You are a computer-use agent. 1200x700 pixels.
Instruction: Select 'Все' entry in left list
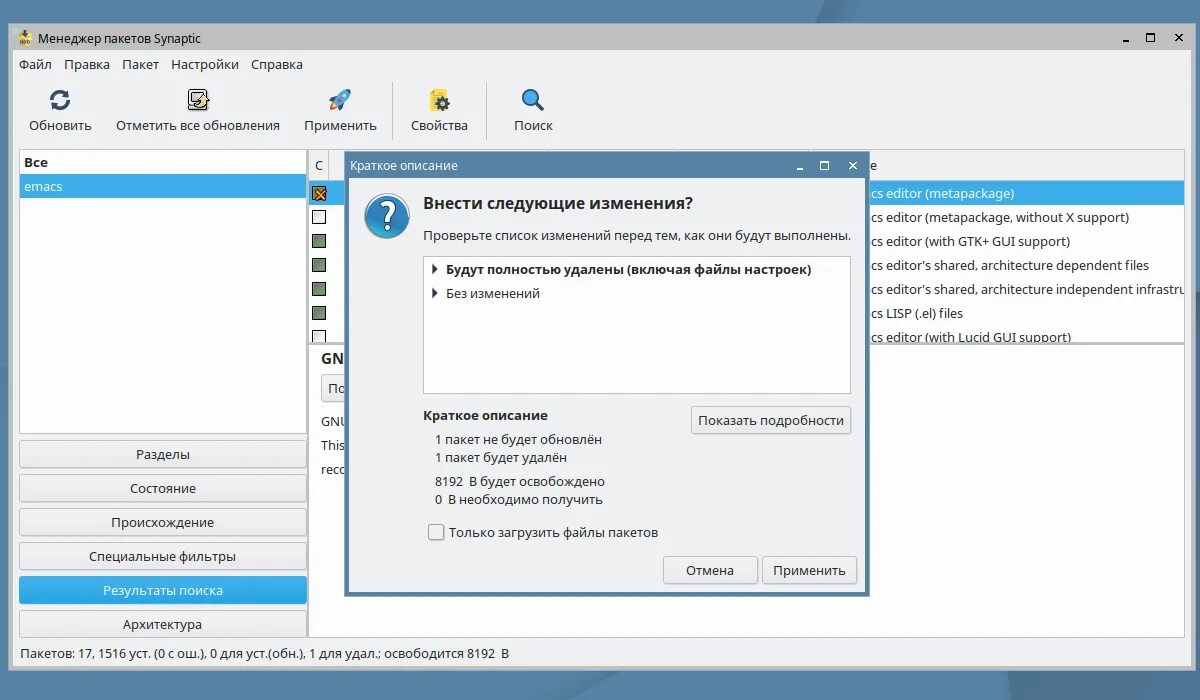click(x=163, y=162)
